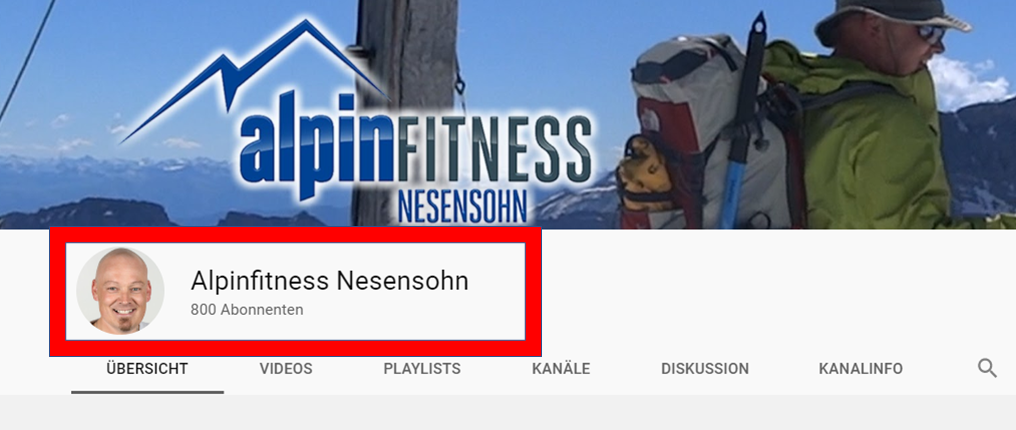Viewport: 1016px width, 430px height.
Task: Click the 800 Abonnenten subscriber count
Action: coord(247,310)
